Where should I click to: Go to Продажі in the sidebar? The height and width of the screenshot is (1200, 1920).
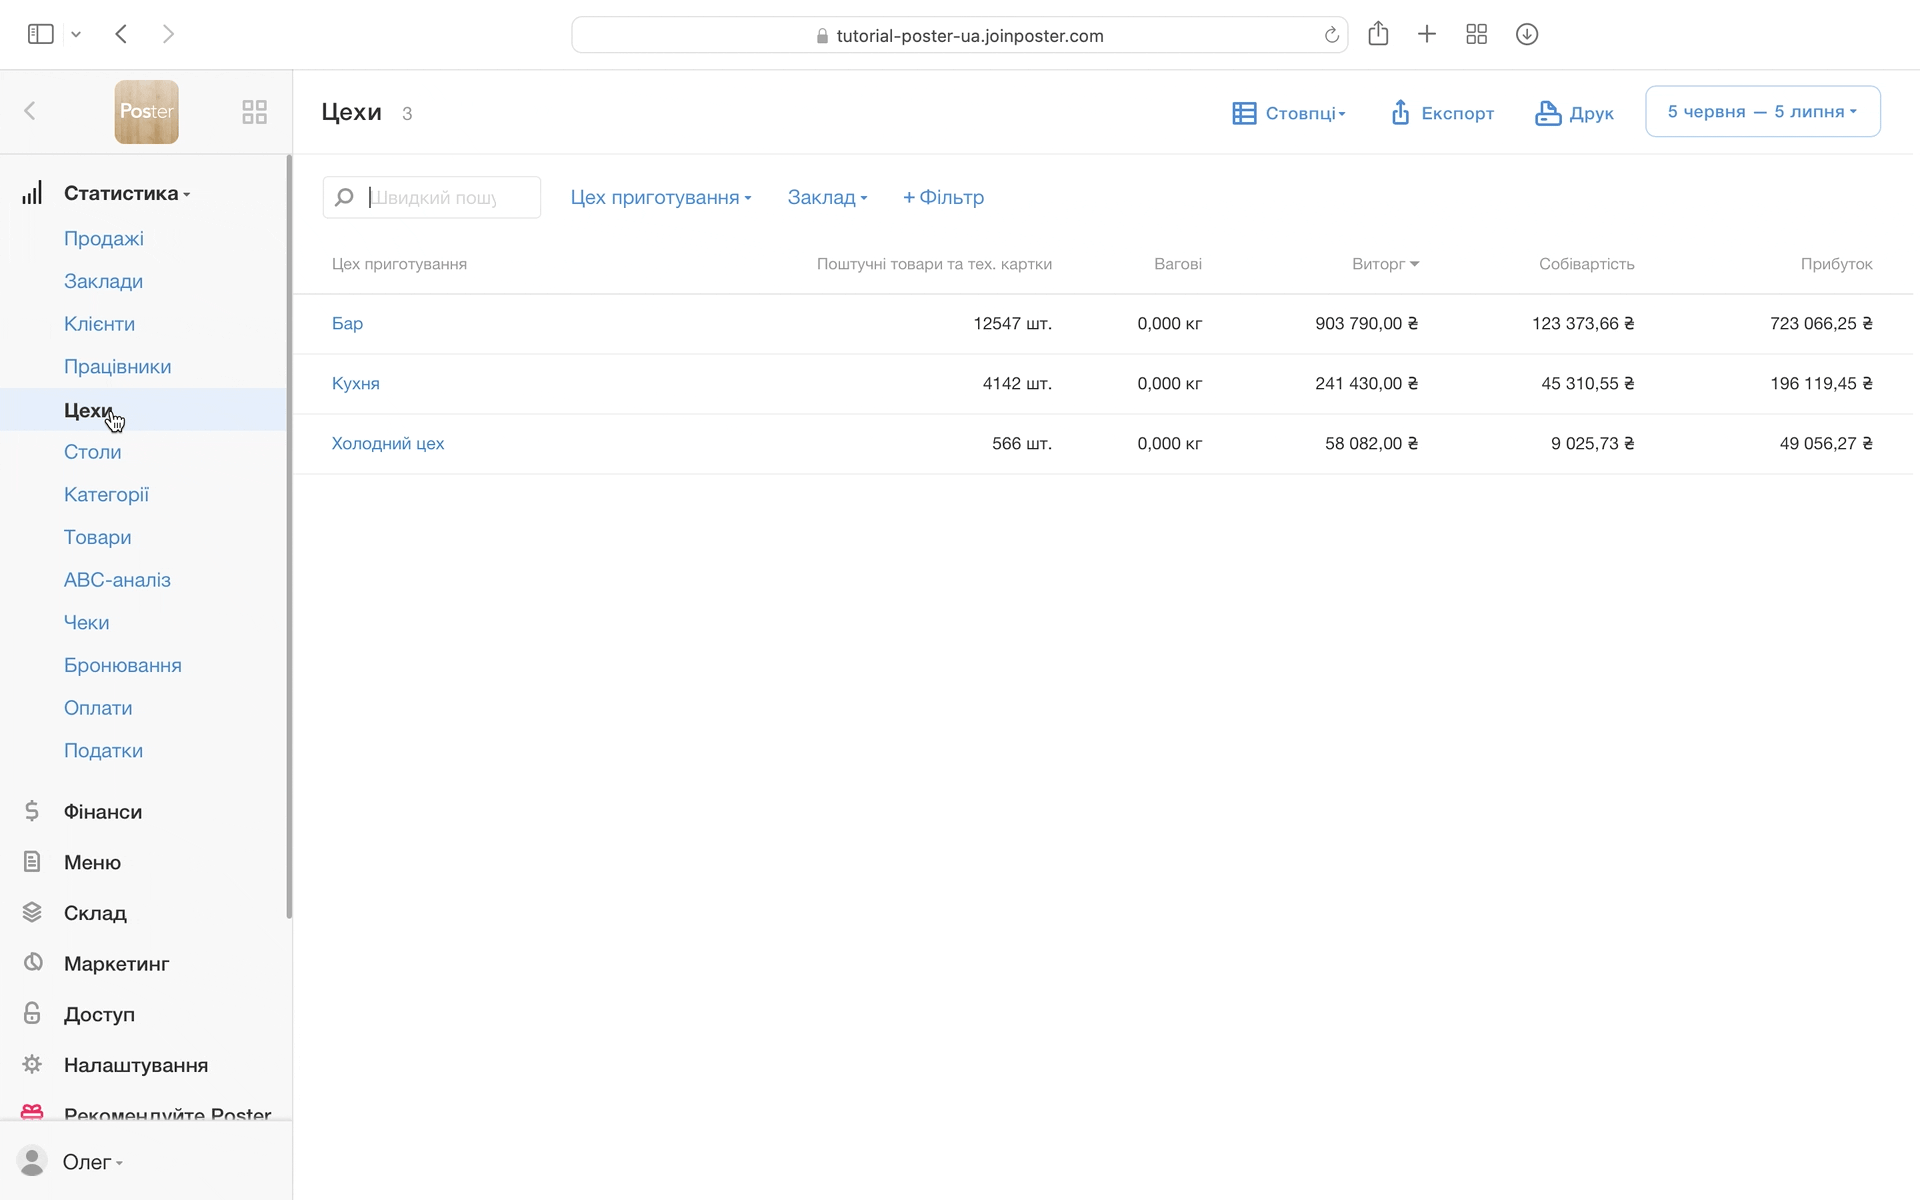(104, 238)
